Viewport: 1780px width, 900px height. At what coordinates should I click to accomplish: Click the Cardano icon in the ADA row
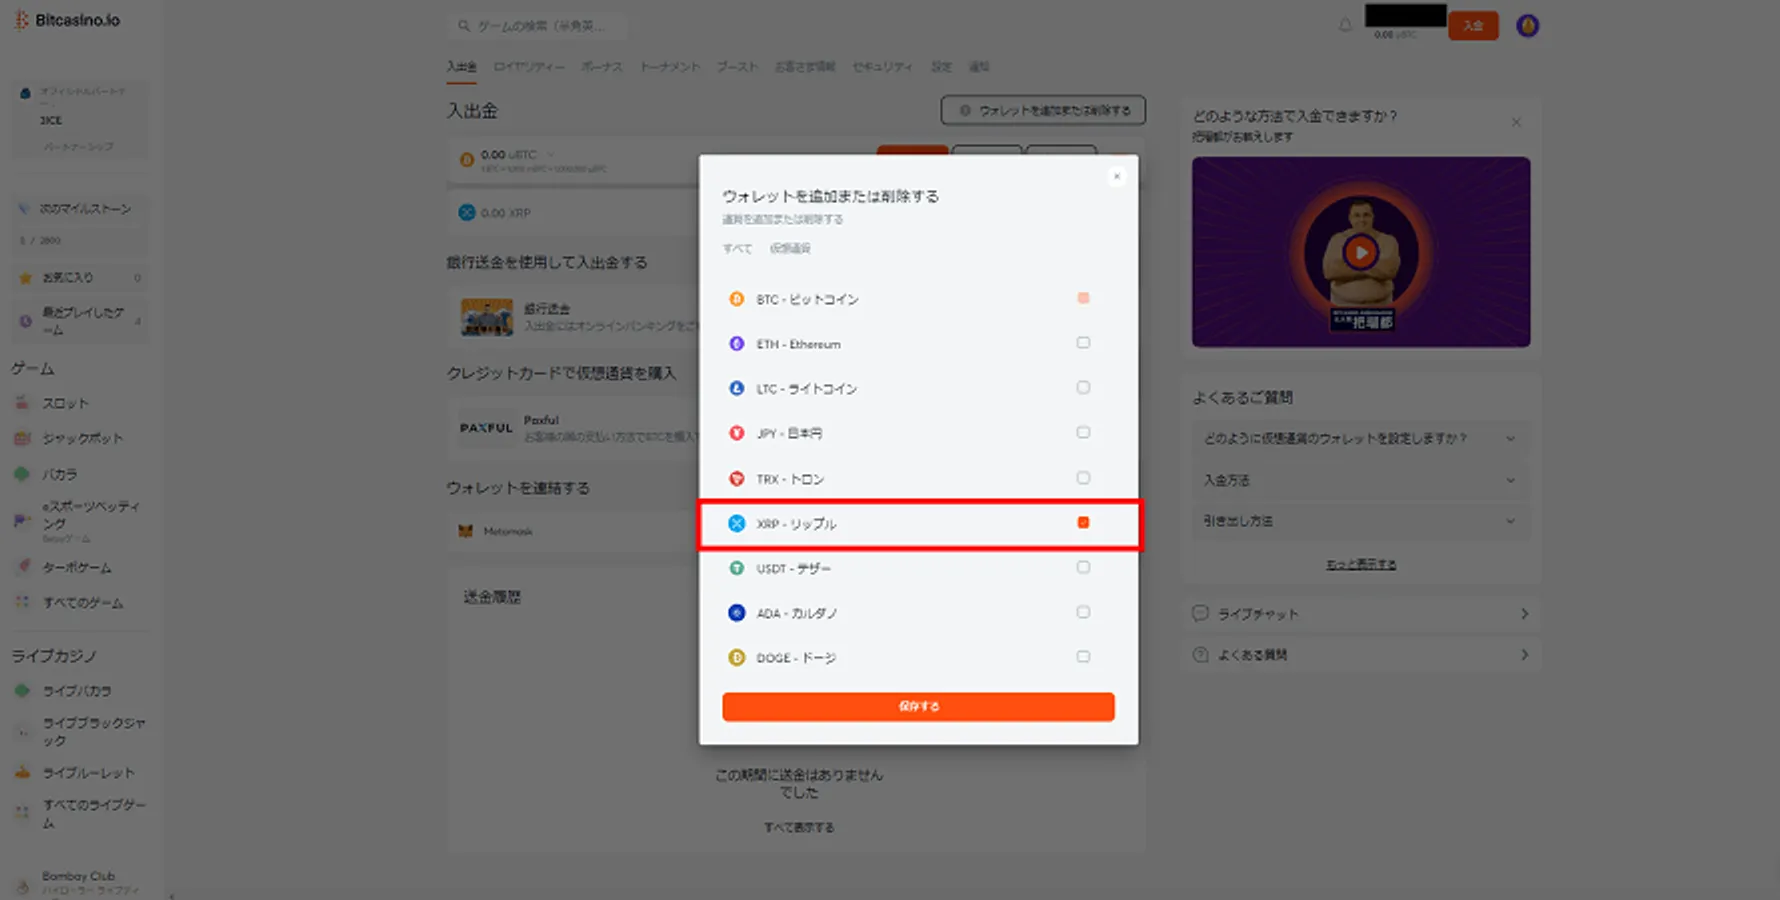point(737,613)
